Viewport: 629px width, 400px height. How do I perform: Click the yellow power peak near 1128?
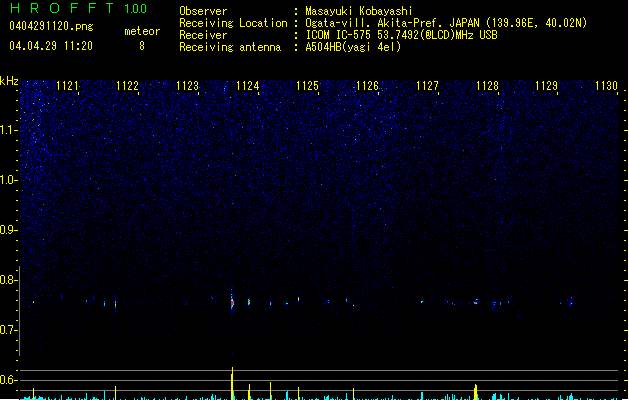click(476, 392)
